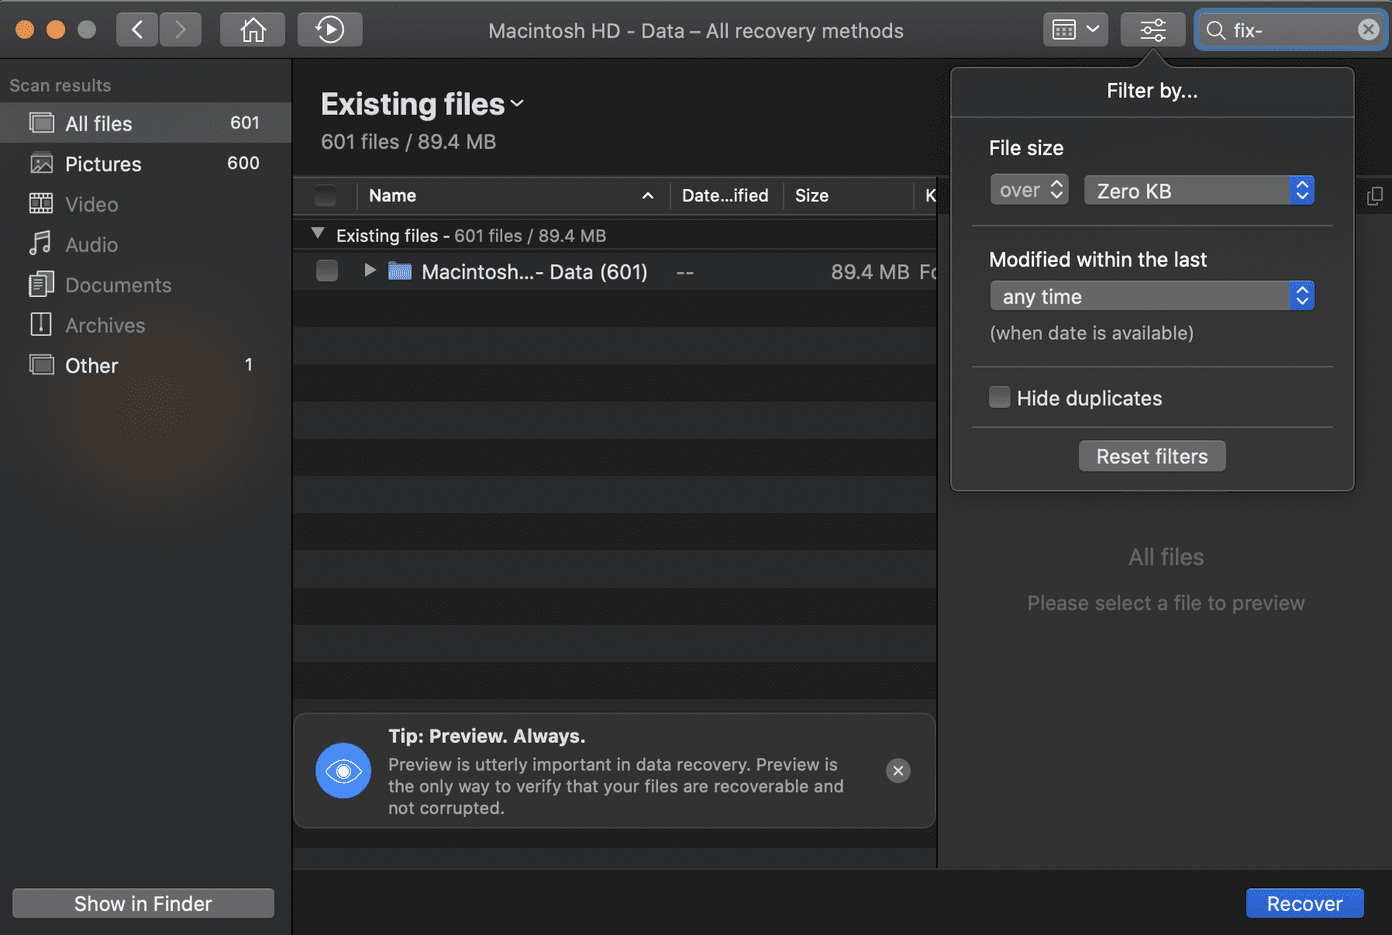
Task: Click the Audio note icon
Action: pyautogui.click(x=40, y=243)
